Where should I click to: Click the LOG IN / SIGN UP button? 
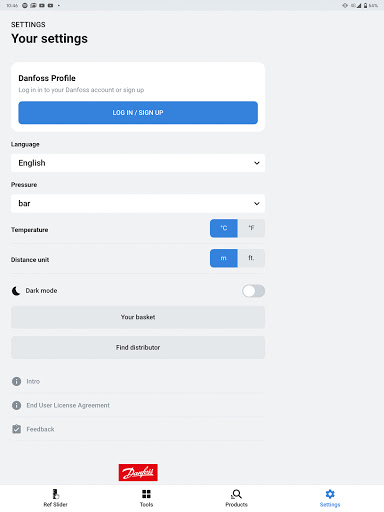tap(138, 113)
